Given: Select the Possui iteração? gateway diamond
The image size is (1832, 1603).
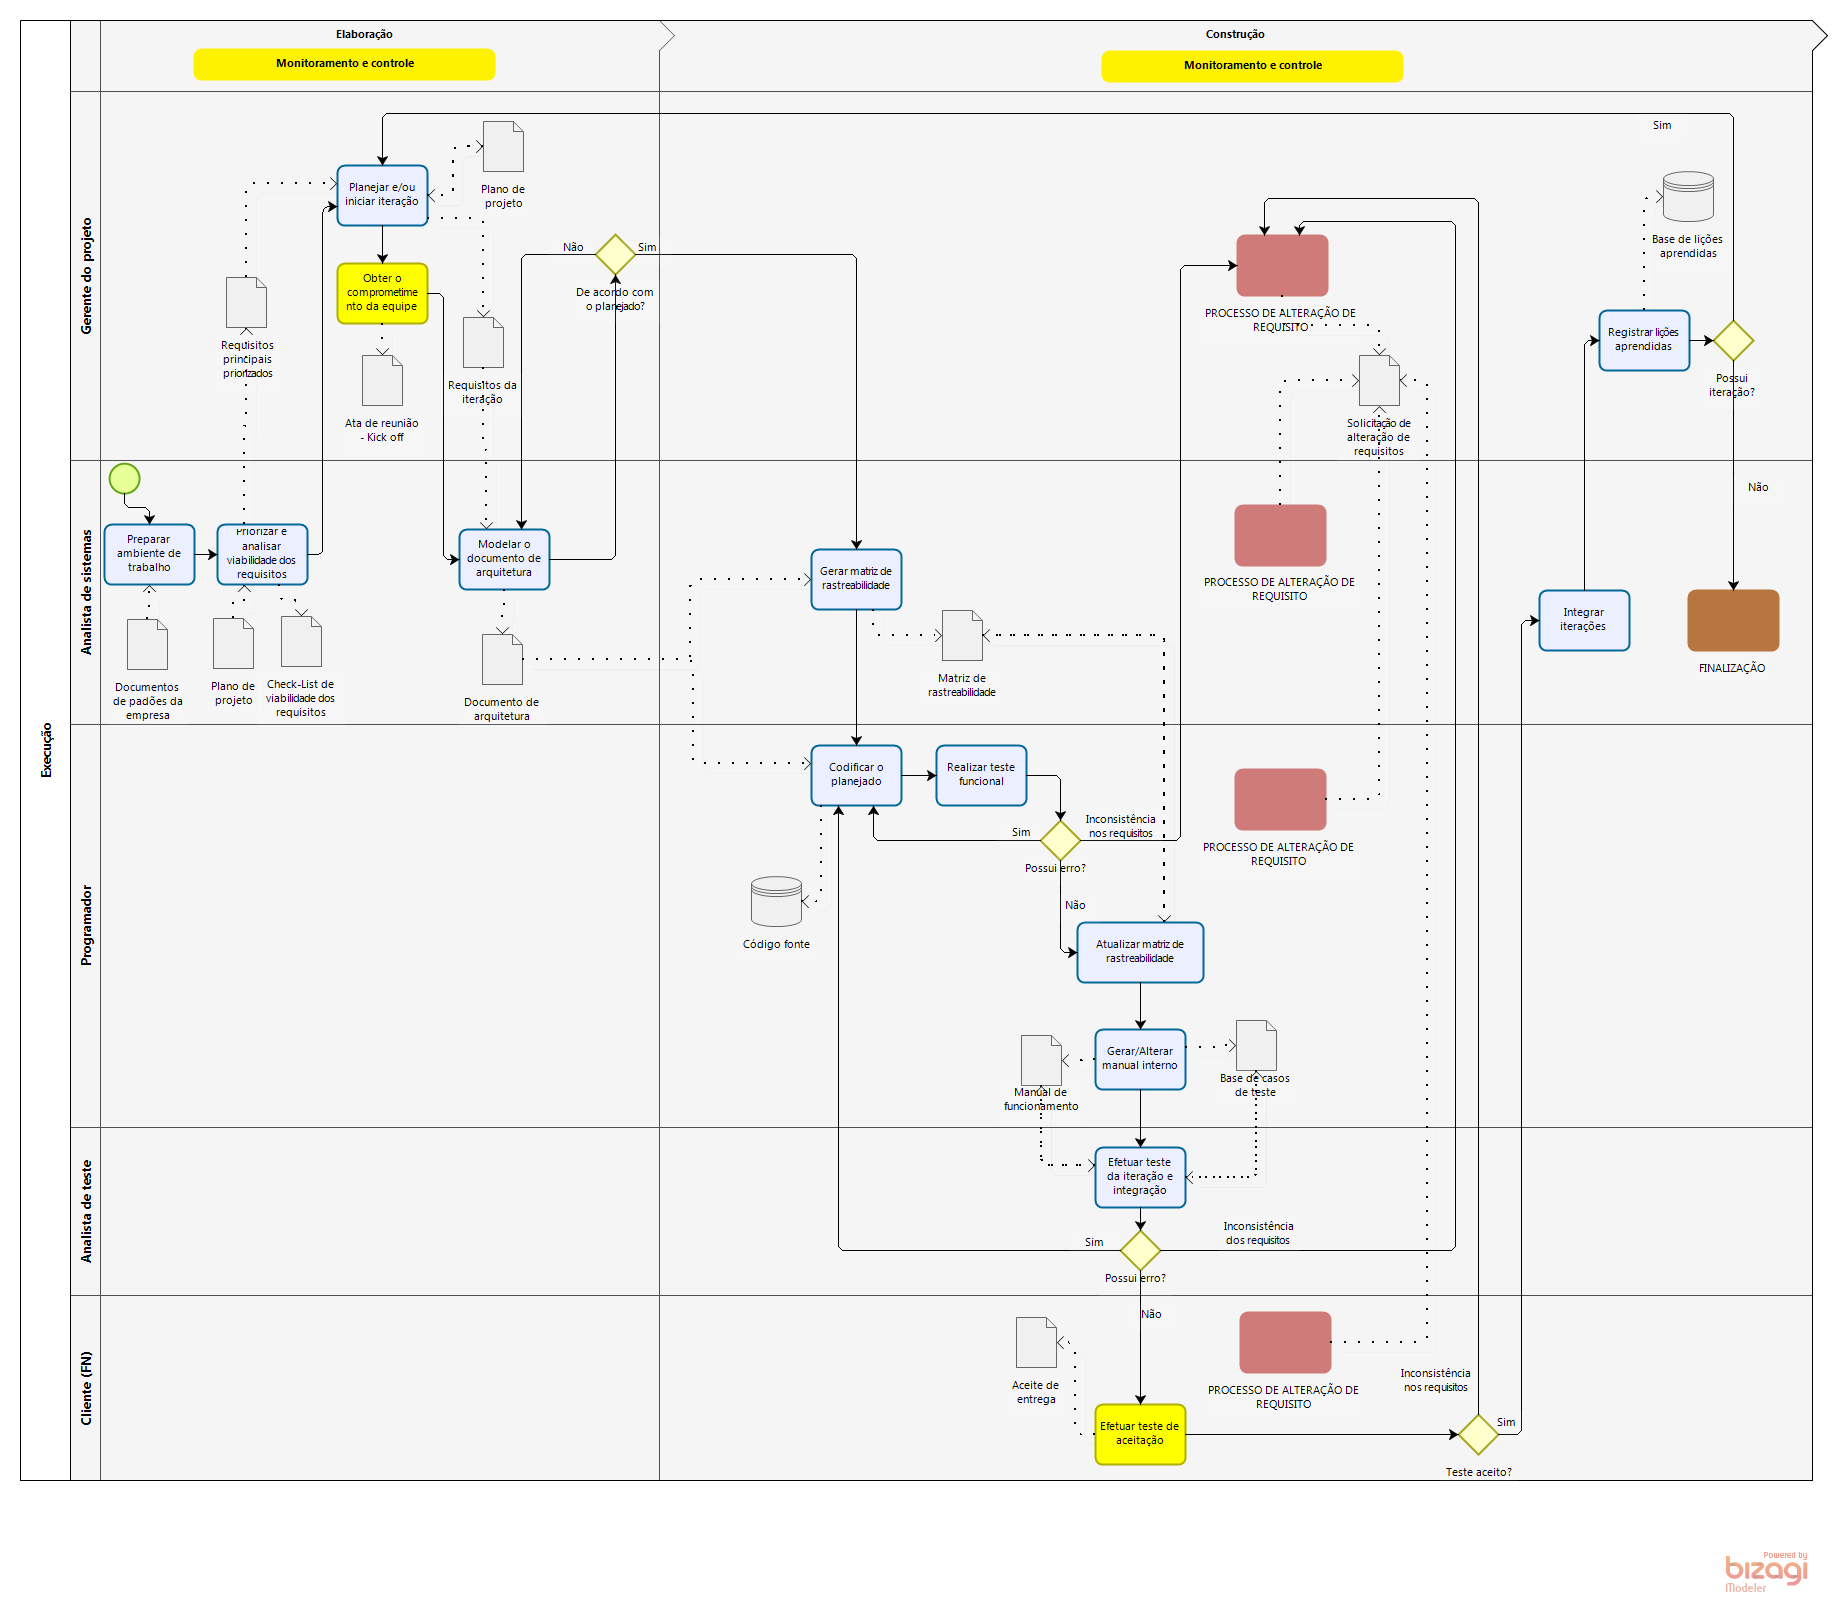Looking at the screenshot, I should [x=1733, y=341].
